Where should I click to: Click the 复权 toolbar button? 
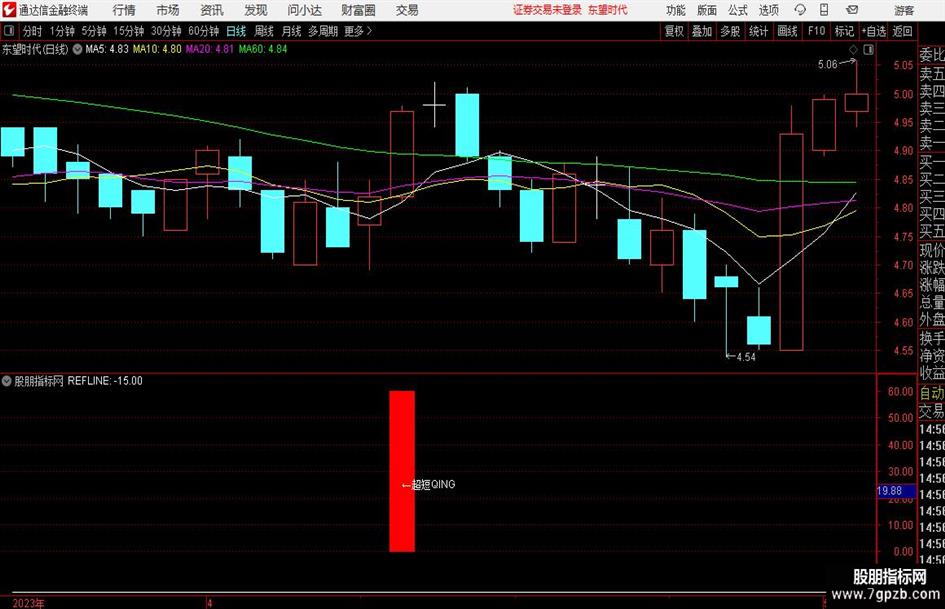click(674, 31)
